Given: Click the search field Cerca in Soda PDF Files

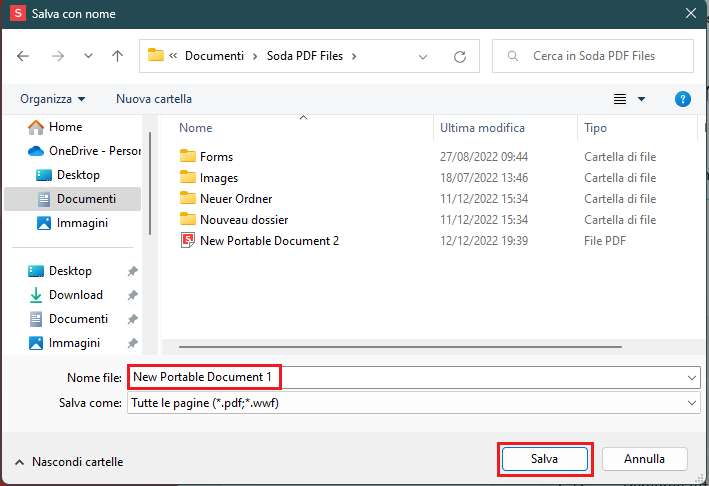Looking at the screenshot, I should (593, 56).
